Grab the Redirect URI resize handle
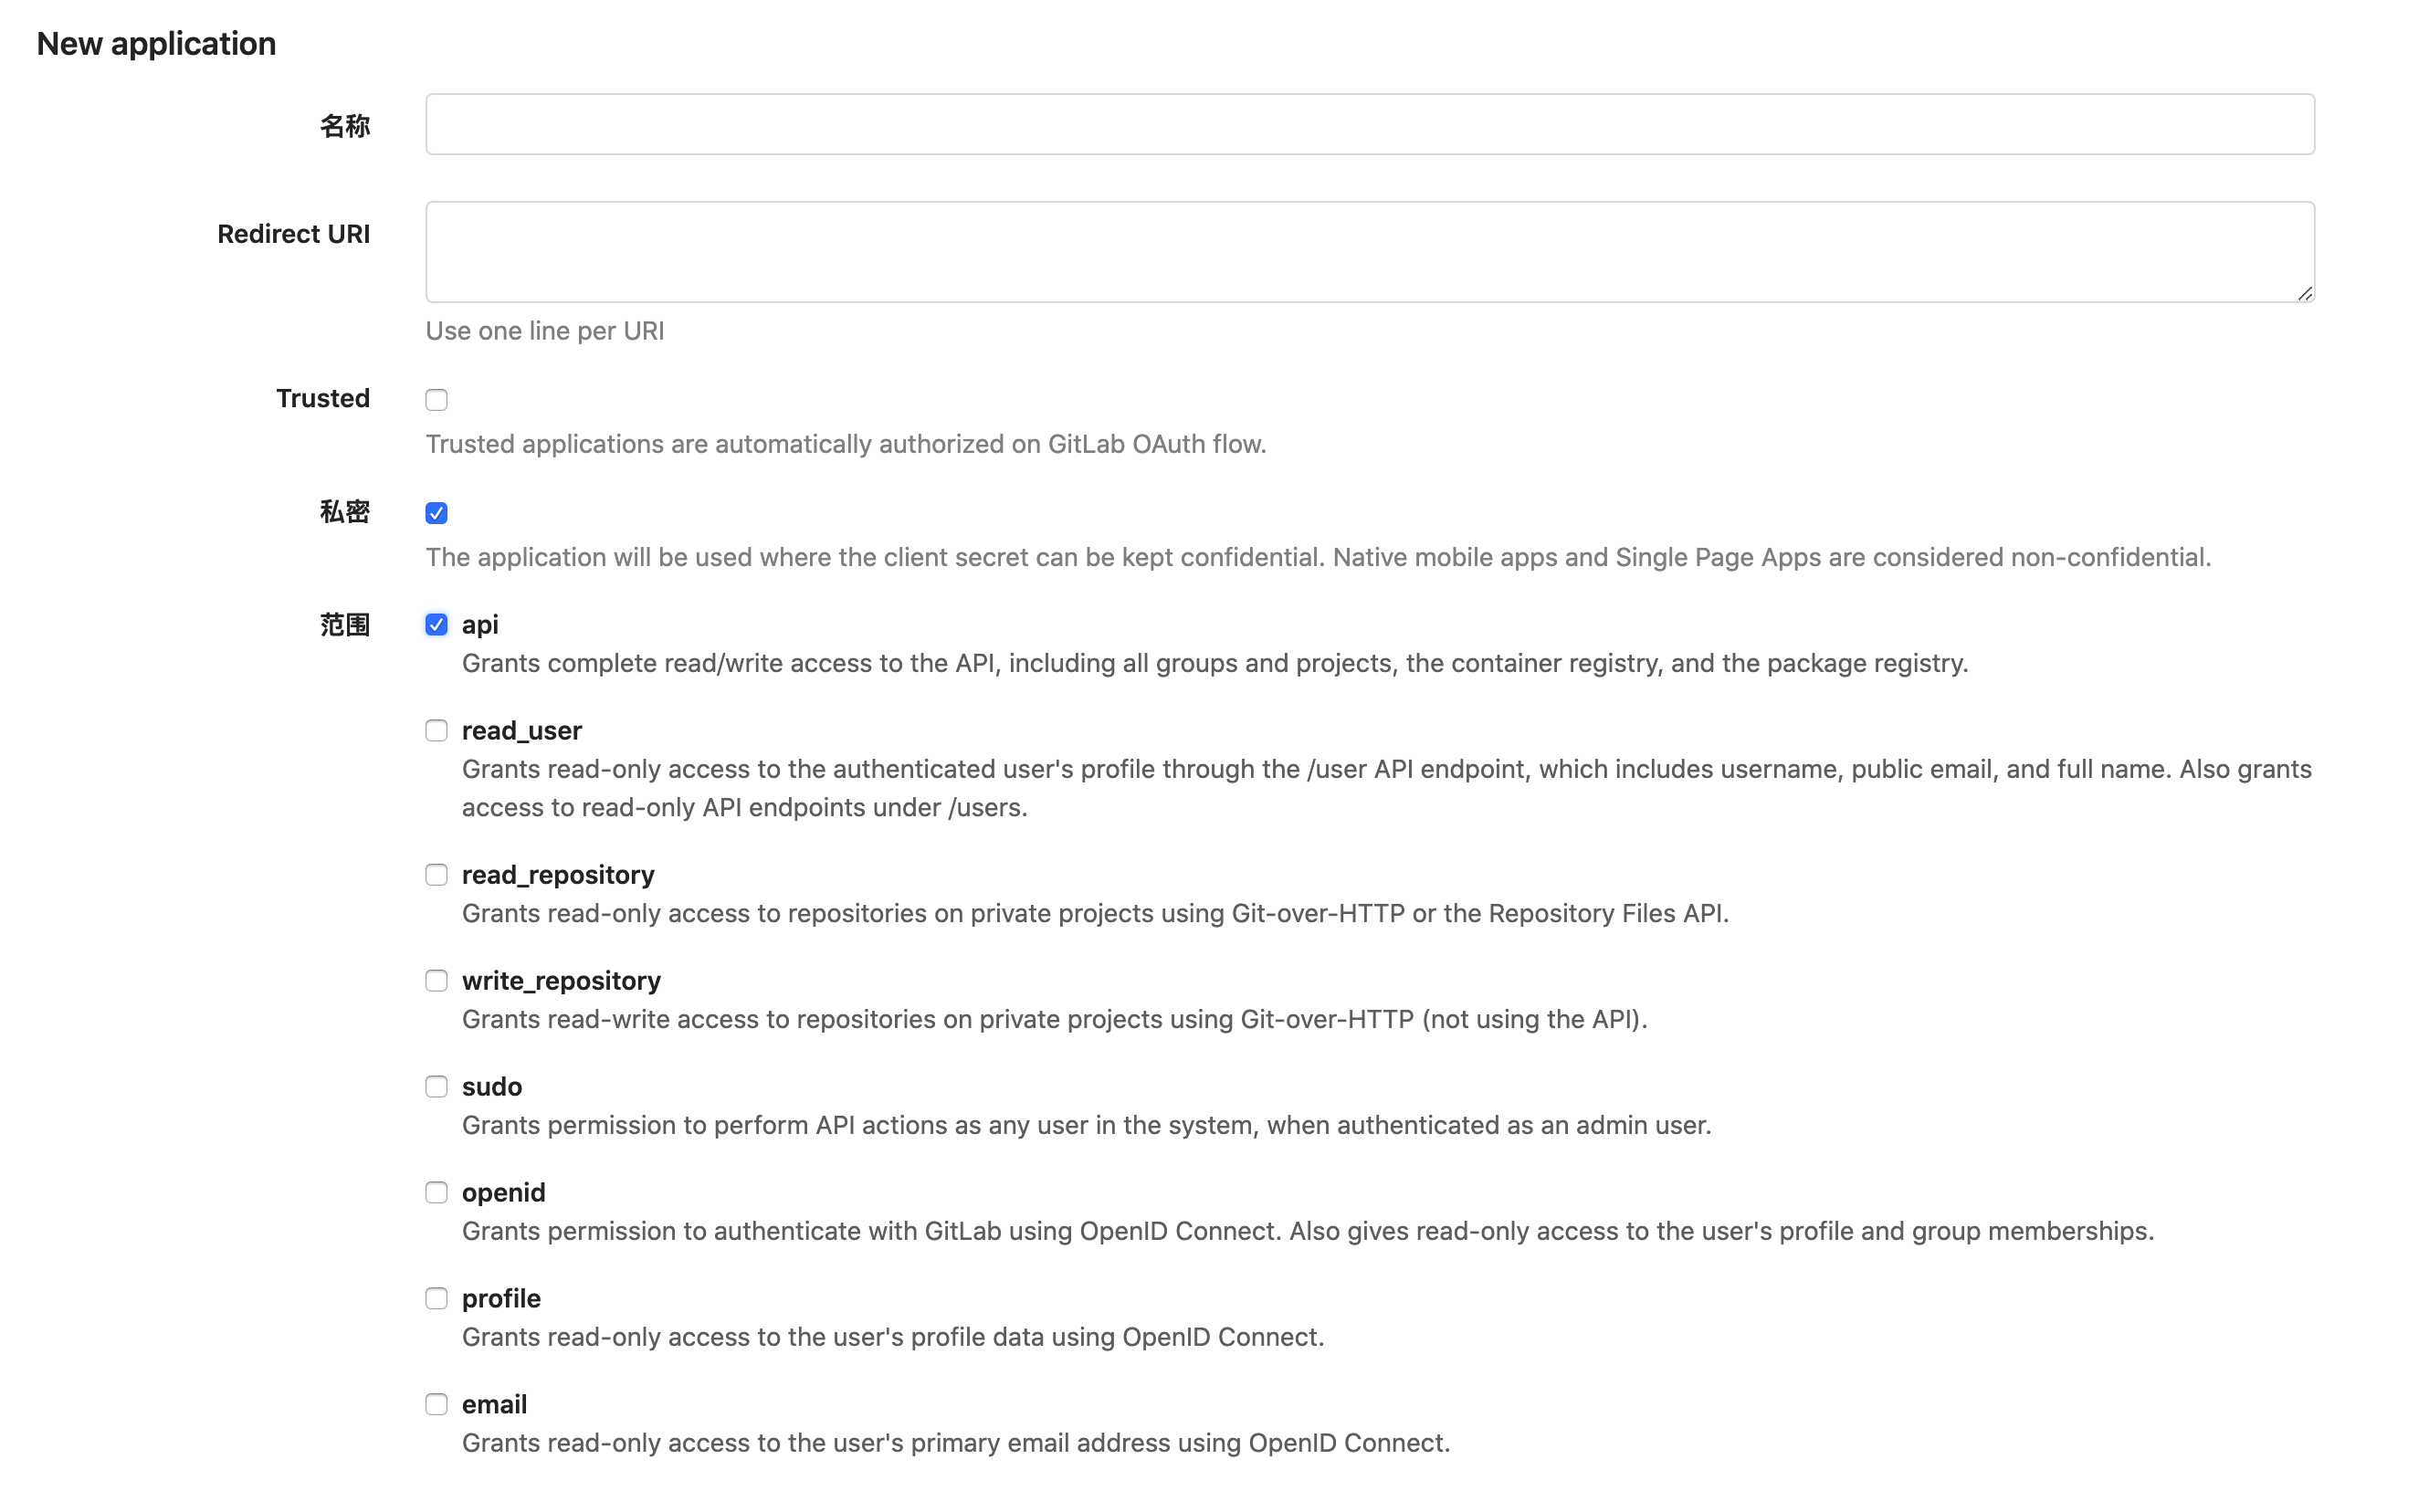 [2304, 292]
